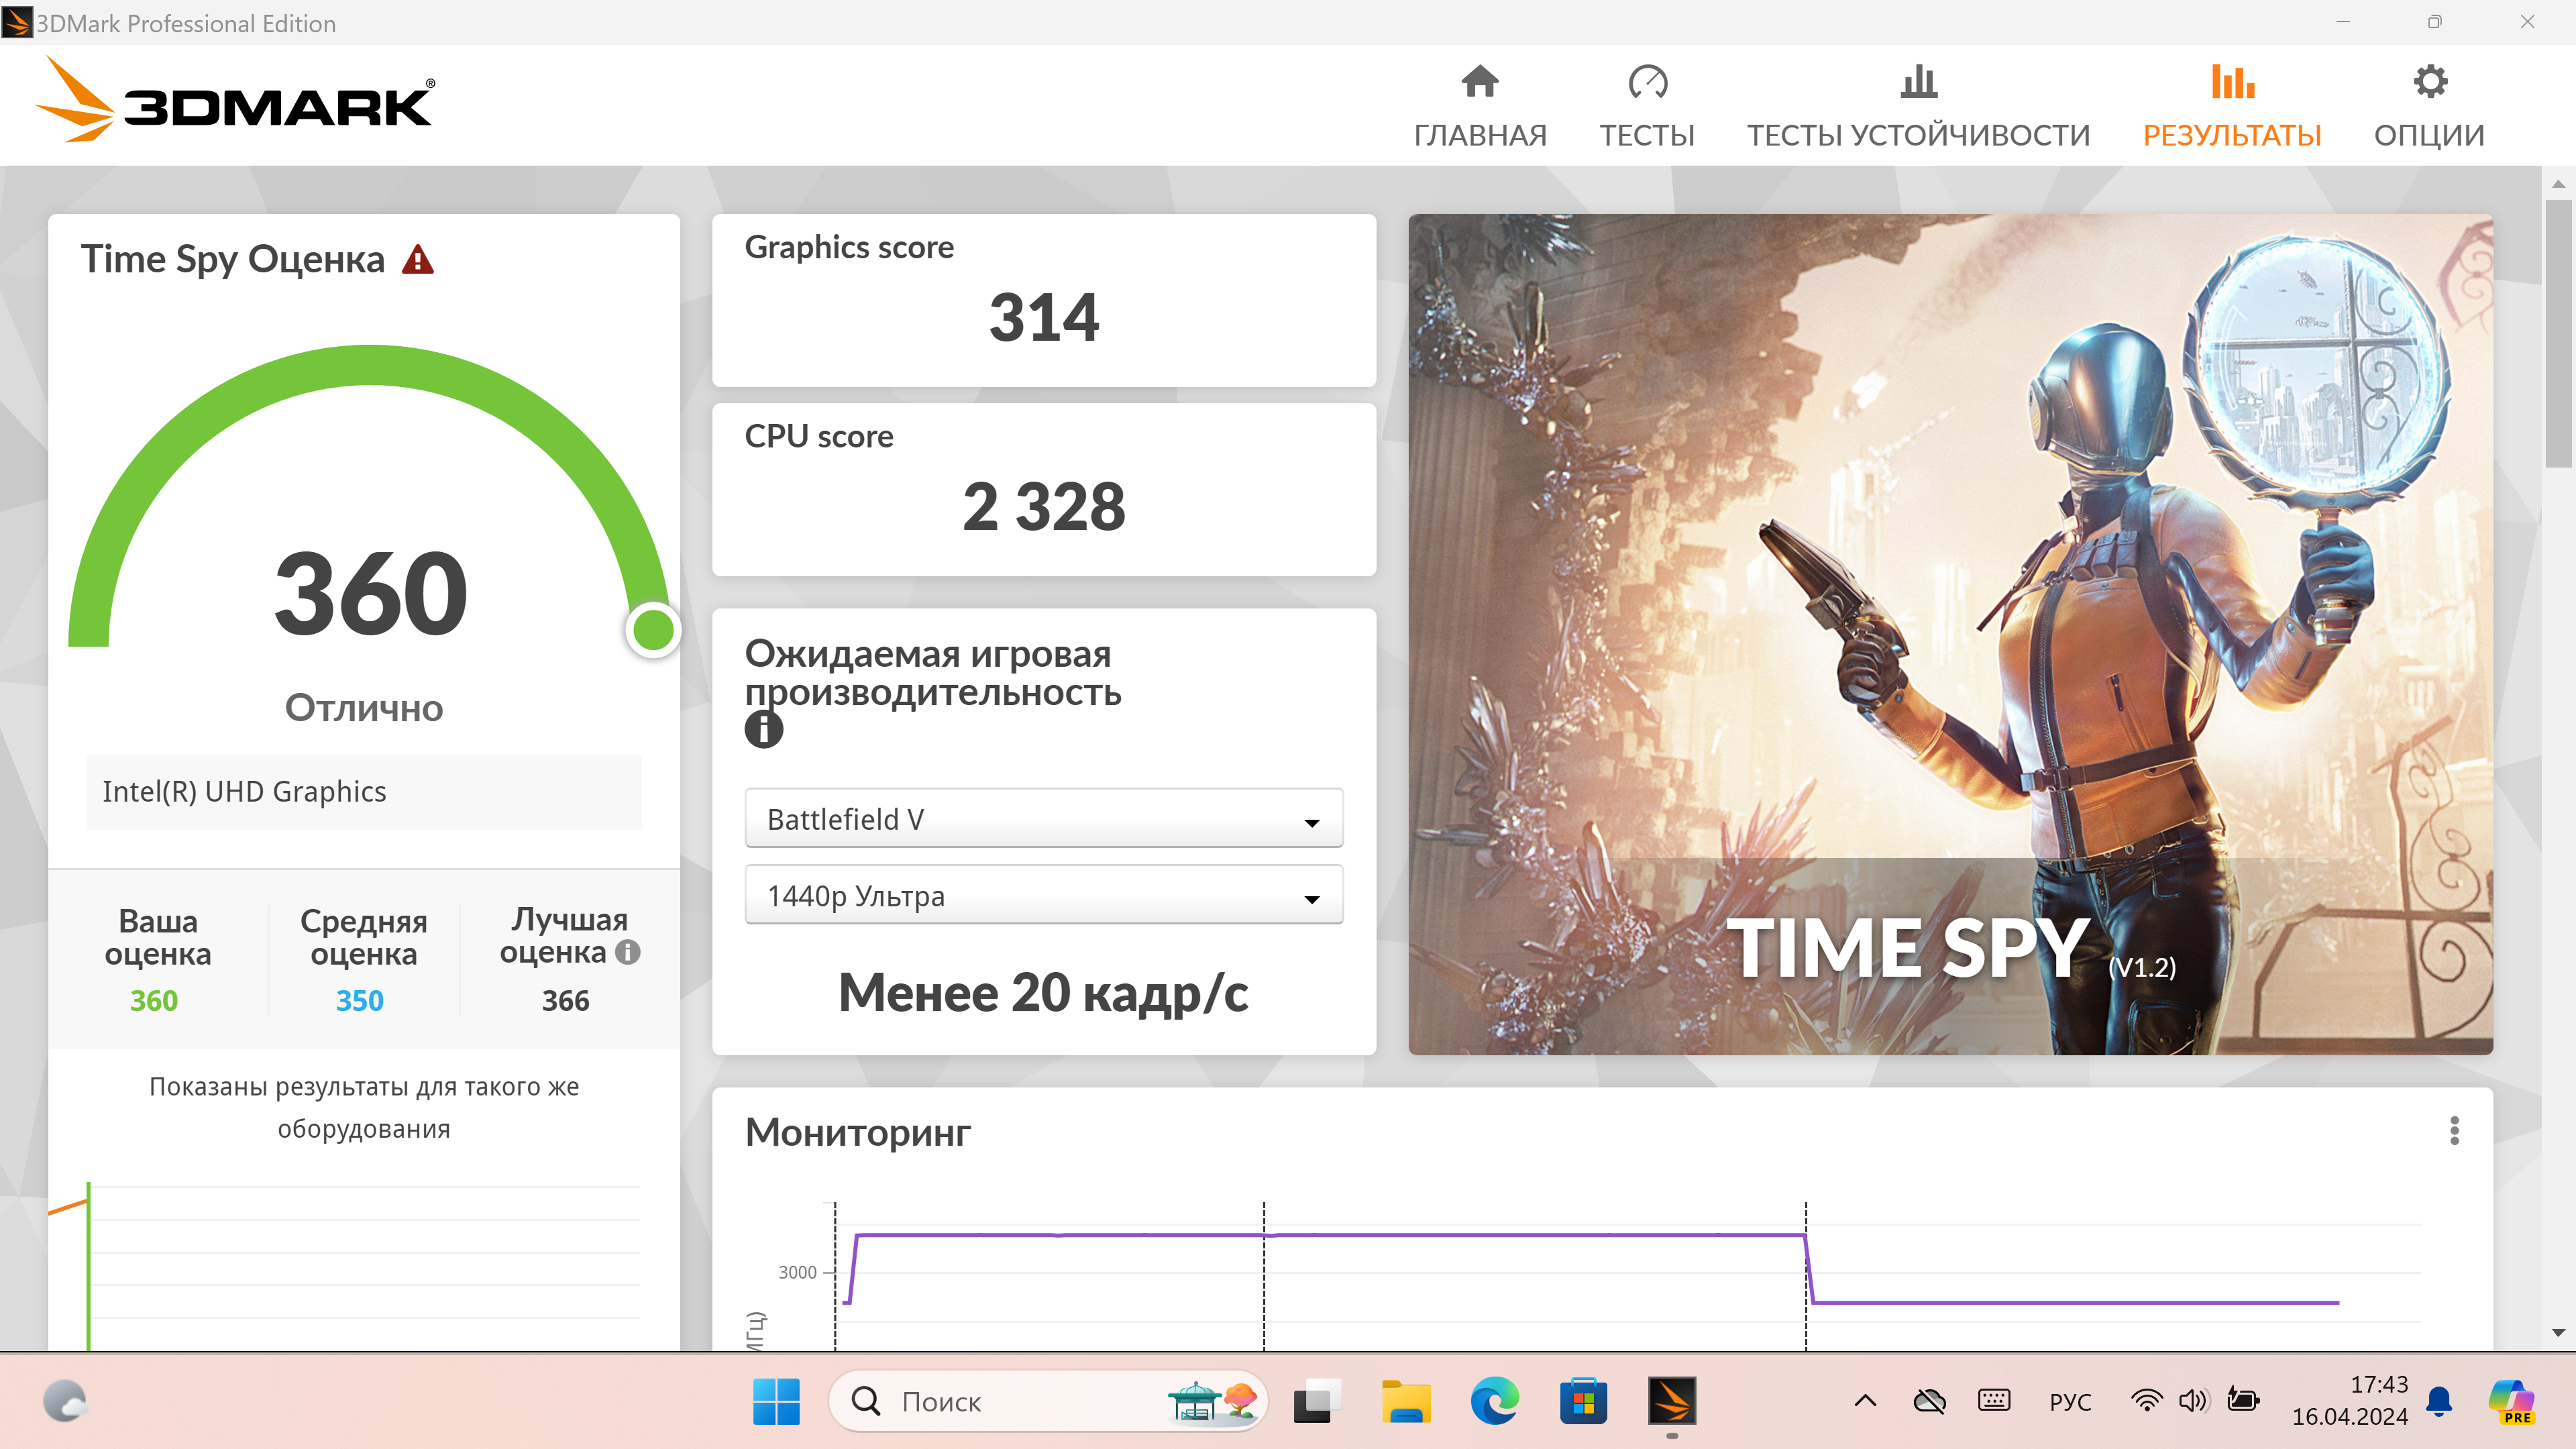Click the Time Spy preview image

[x=1950, y=634]
